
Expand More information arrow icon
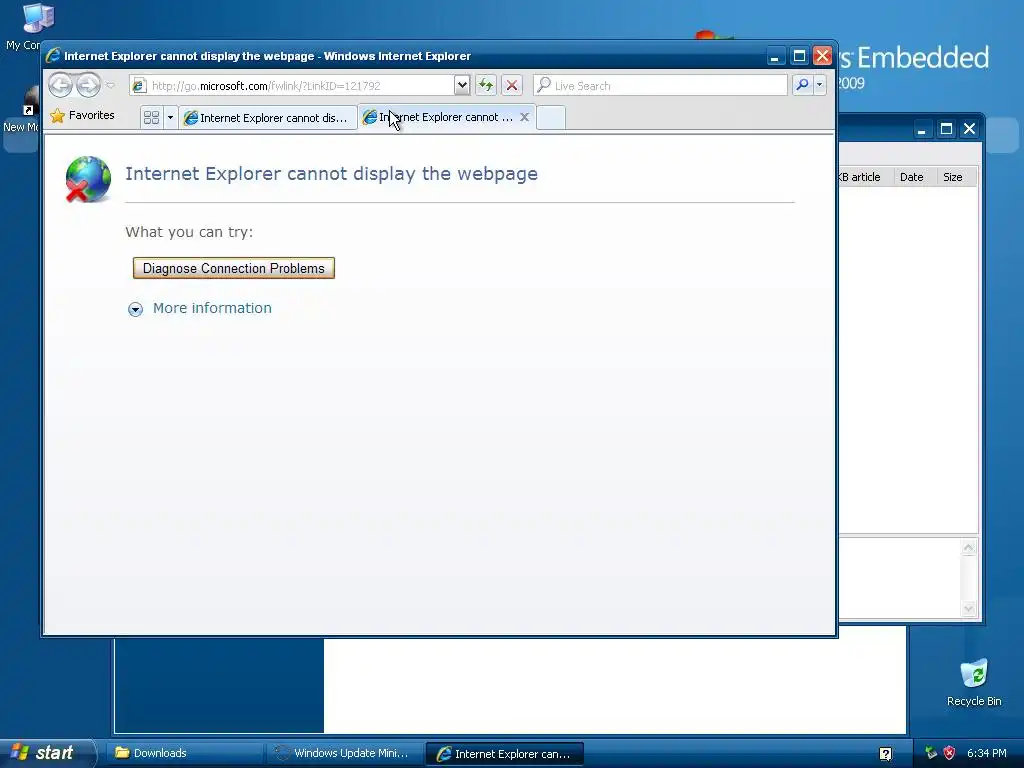coord(135,309)
